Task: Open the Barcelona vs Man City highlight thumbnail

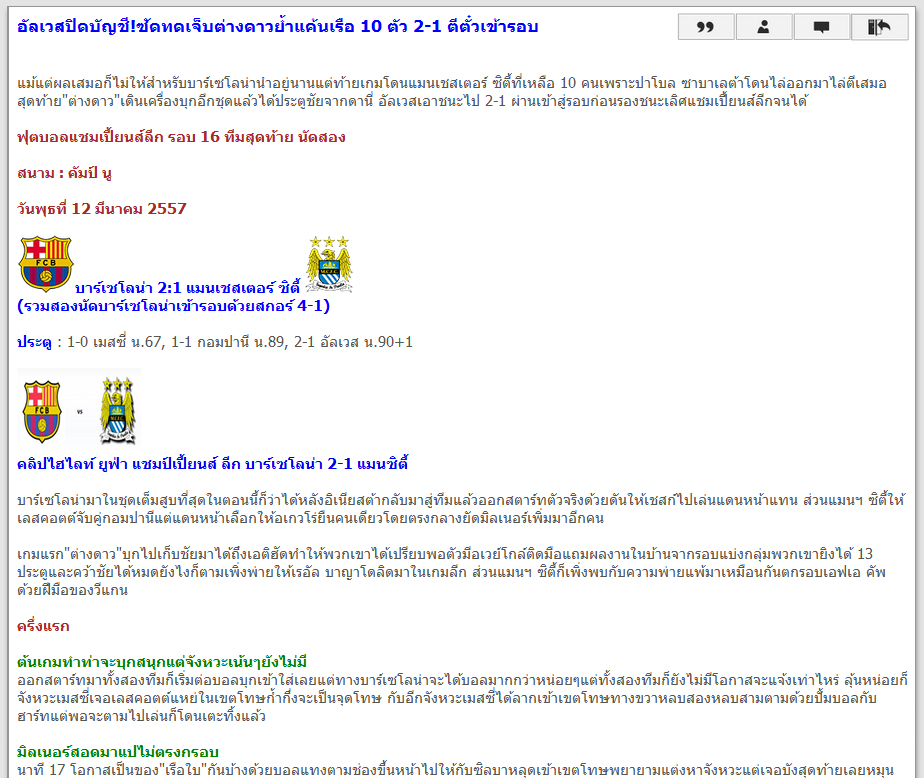Action: (x=79, y=408)
